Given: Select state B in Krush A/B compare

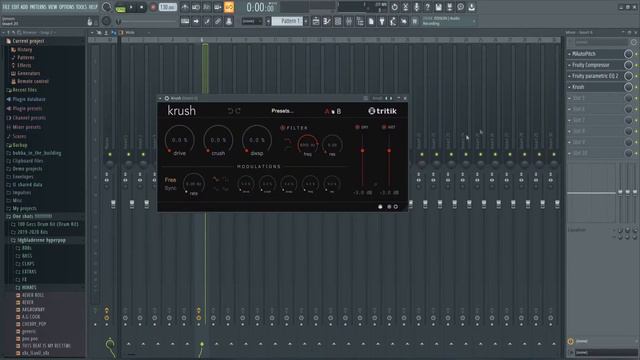Looking at the screenshot, I should 338,111.
